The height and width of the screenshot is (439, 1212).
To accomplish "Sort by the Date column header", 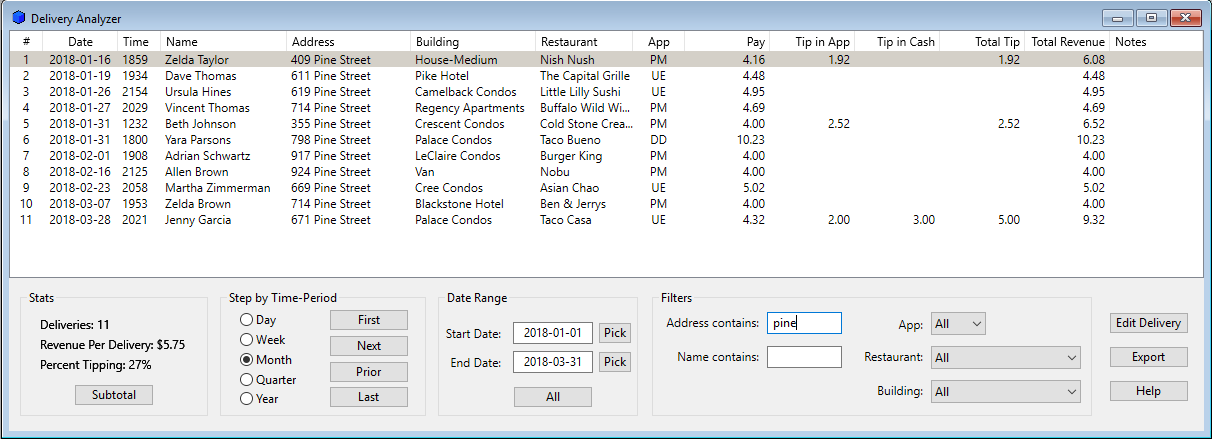I will [x=80, y=42].
